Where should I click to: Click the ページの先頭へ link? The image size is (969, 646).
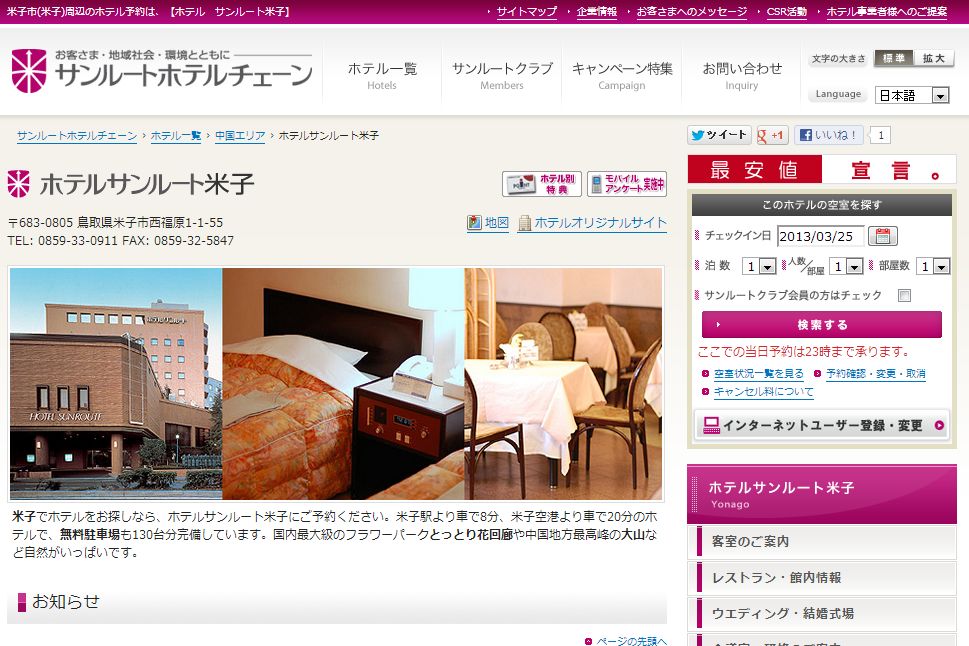point(632,641)
